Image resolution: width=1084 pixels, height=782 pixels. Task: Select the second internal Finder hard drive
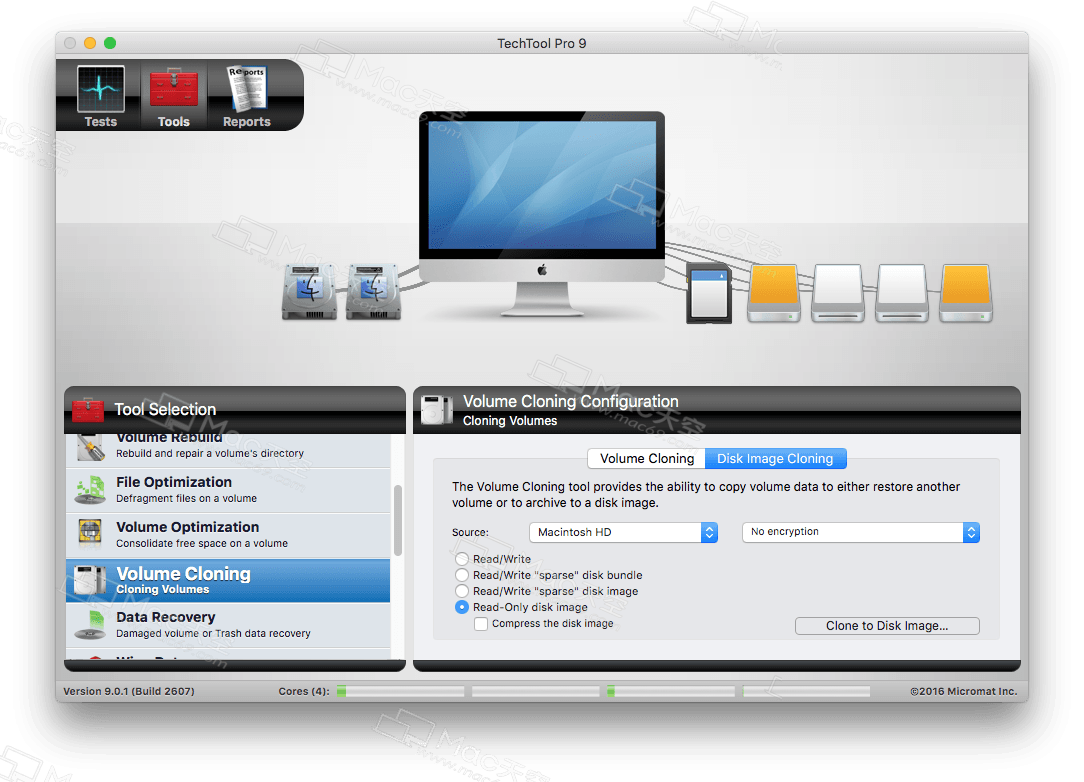pyautogui.click(x=373, y=291)
